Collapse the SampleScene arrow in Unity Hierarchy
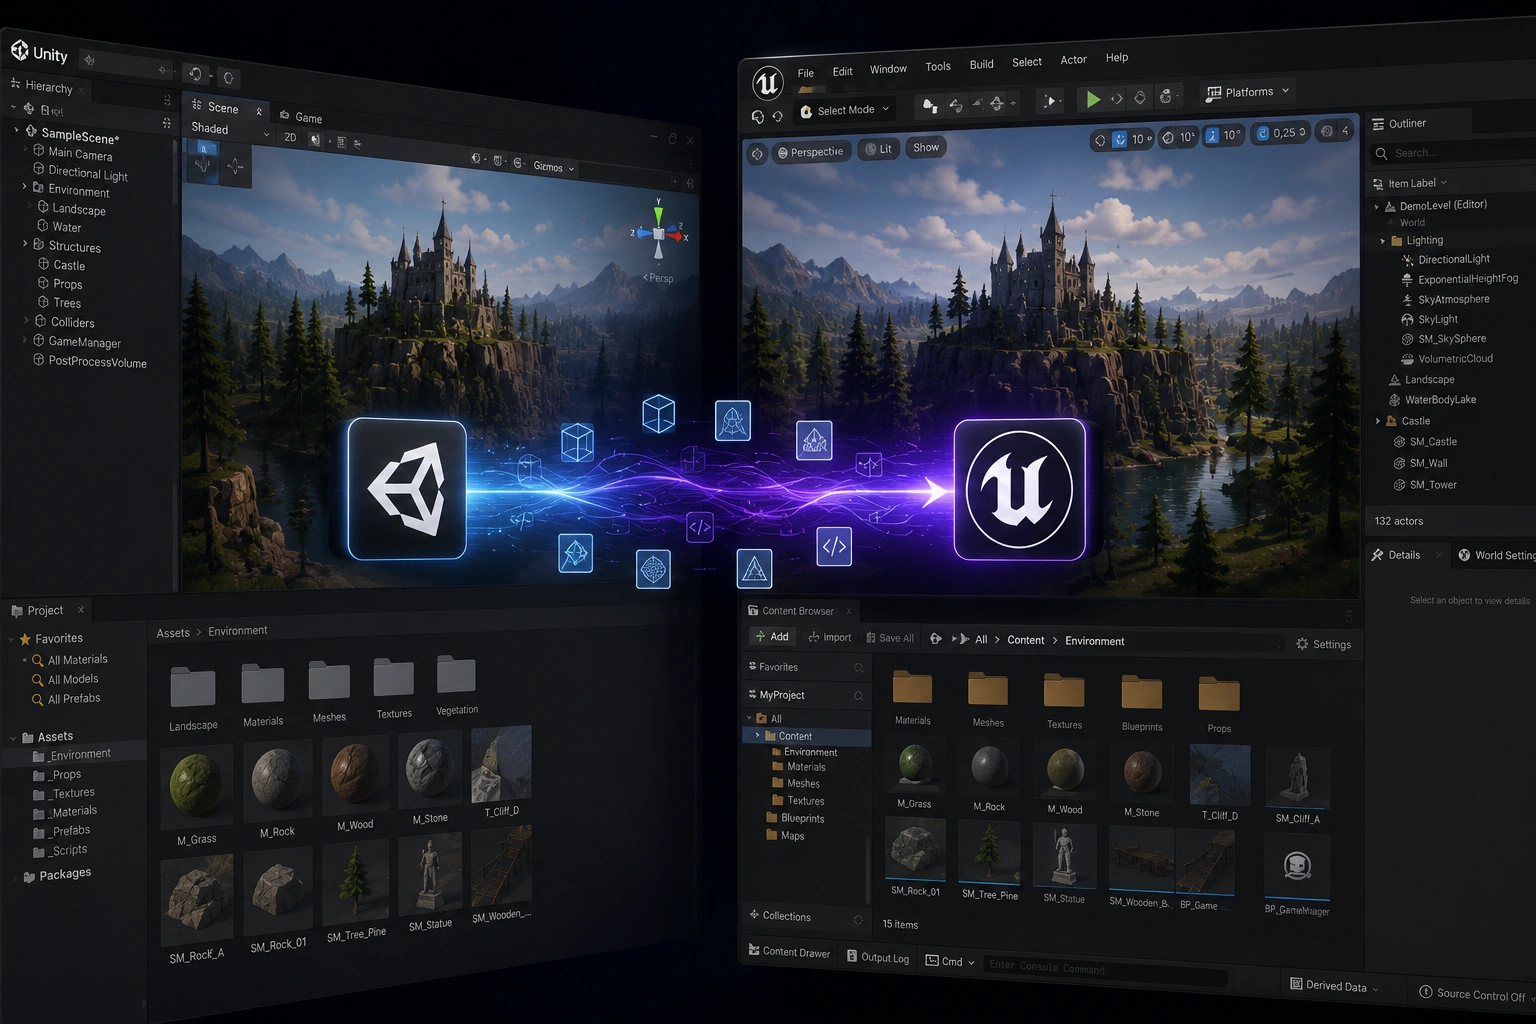Screen dimensions: 1536x1024 pos(17,130)
